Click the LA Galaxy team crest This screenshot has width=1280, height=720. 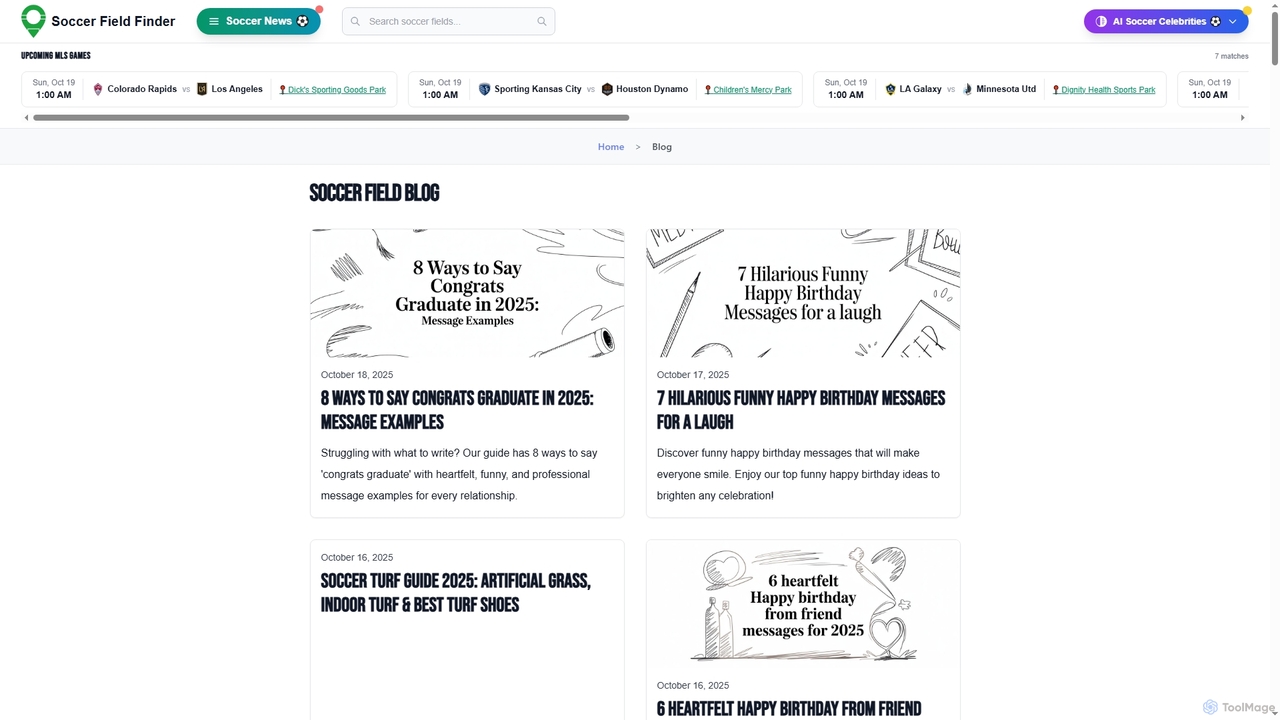[x=890, y=89]
